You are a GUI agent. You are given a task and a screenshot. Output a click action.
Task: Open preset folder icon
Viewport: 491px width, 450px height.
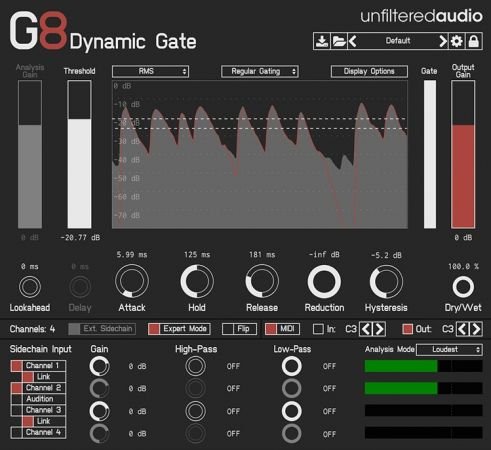tap(339, 41)
